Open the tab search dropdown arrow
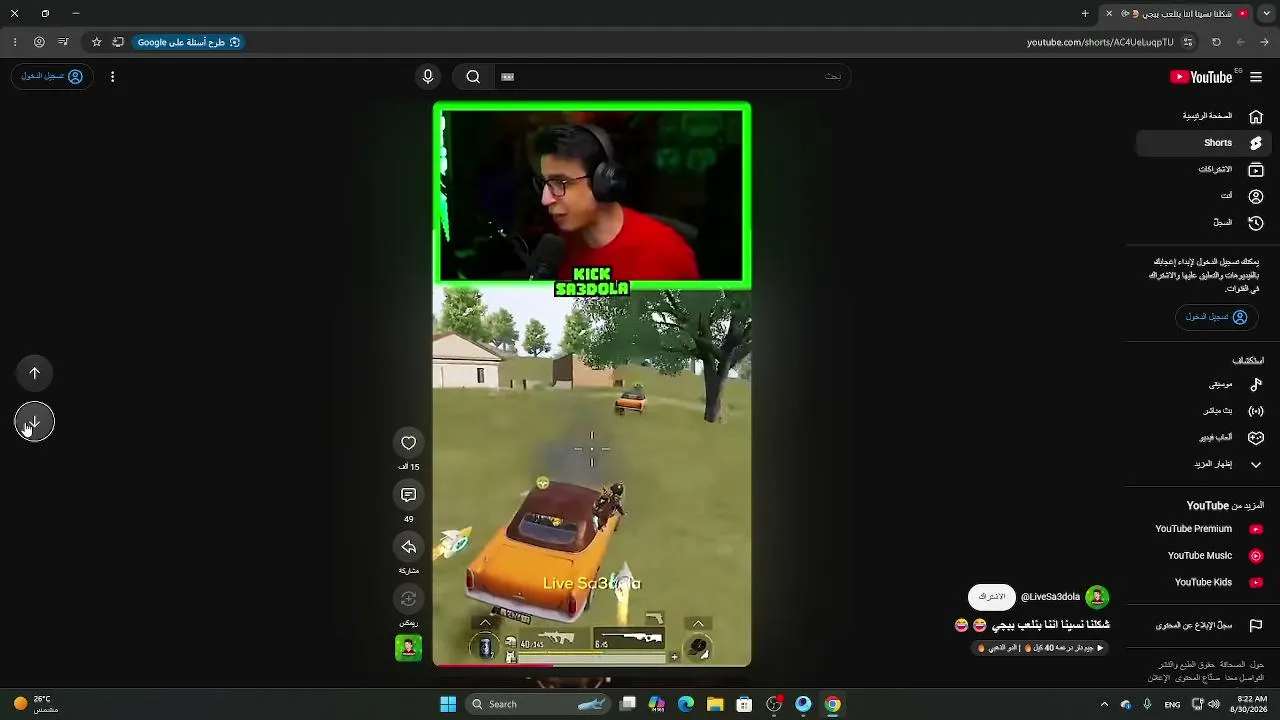This screenshot has width=1280, height=720. 1265,14
